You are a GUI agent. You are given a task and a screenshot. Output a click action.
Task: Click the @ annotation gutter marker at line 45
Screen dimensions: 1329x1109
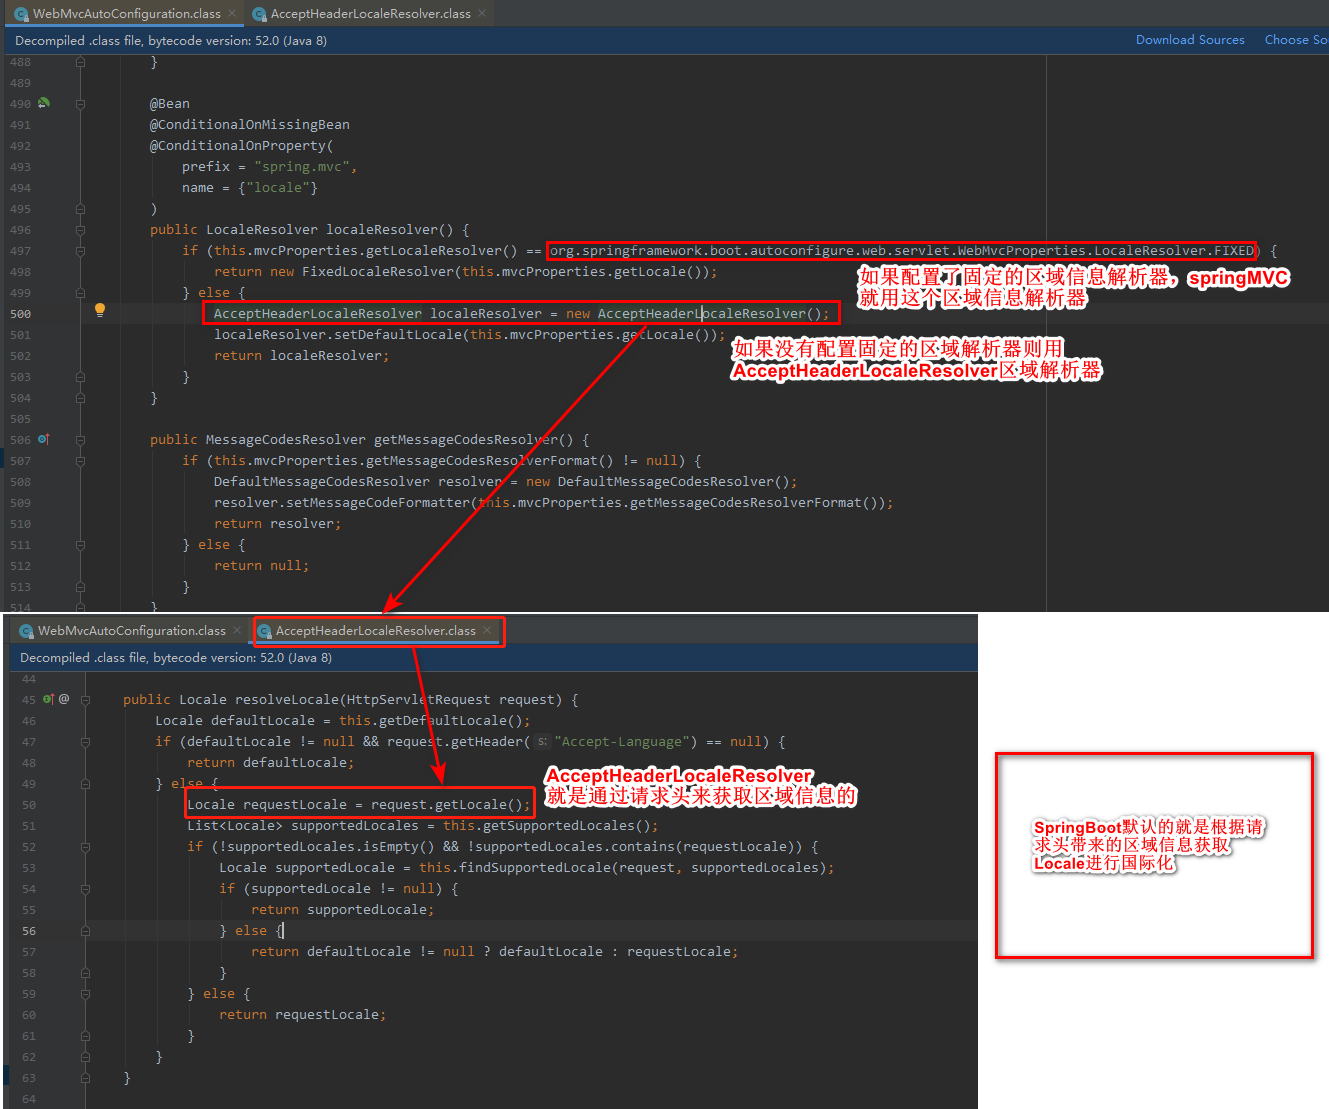coord(62,699)
